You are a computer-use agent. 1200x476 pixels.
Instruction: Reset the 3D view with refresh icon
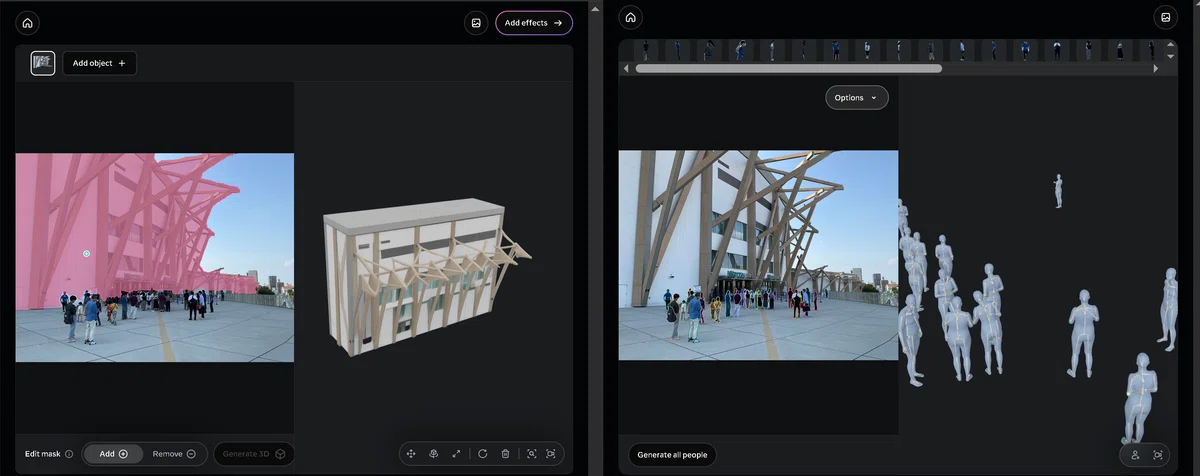pos(483,454)
